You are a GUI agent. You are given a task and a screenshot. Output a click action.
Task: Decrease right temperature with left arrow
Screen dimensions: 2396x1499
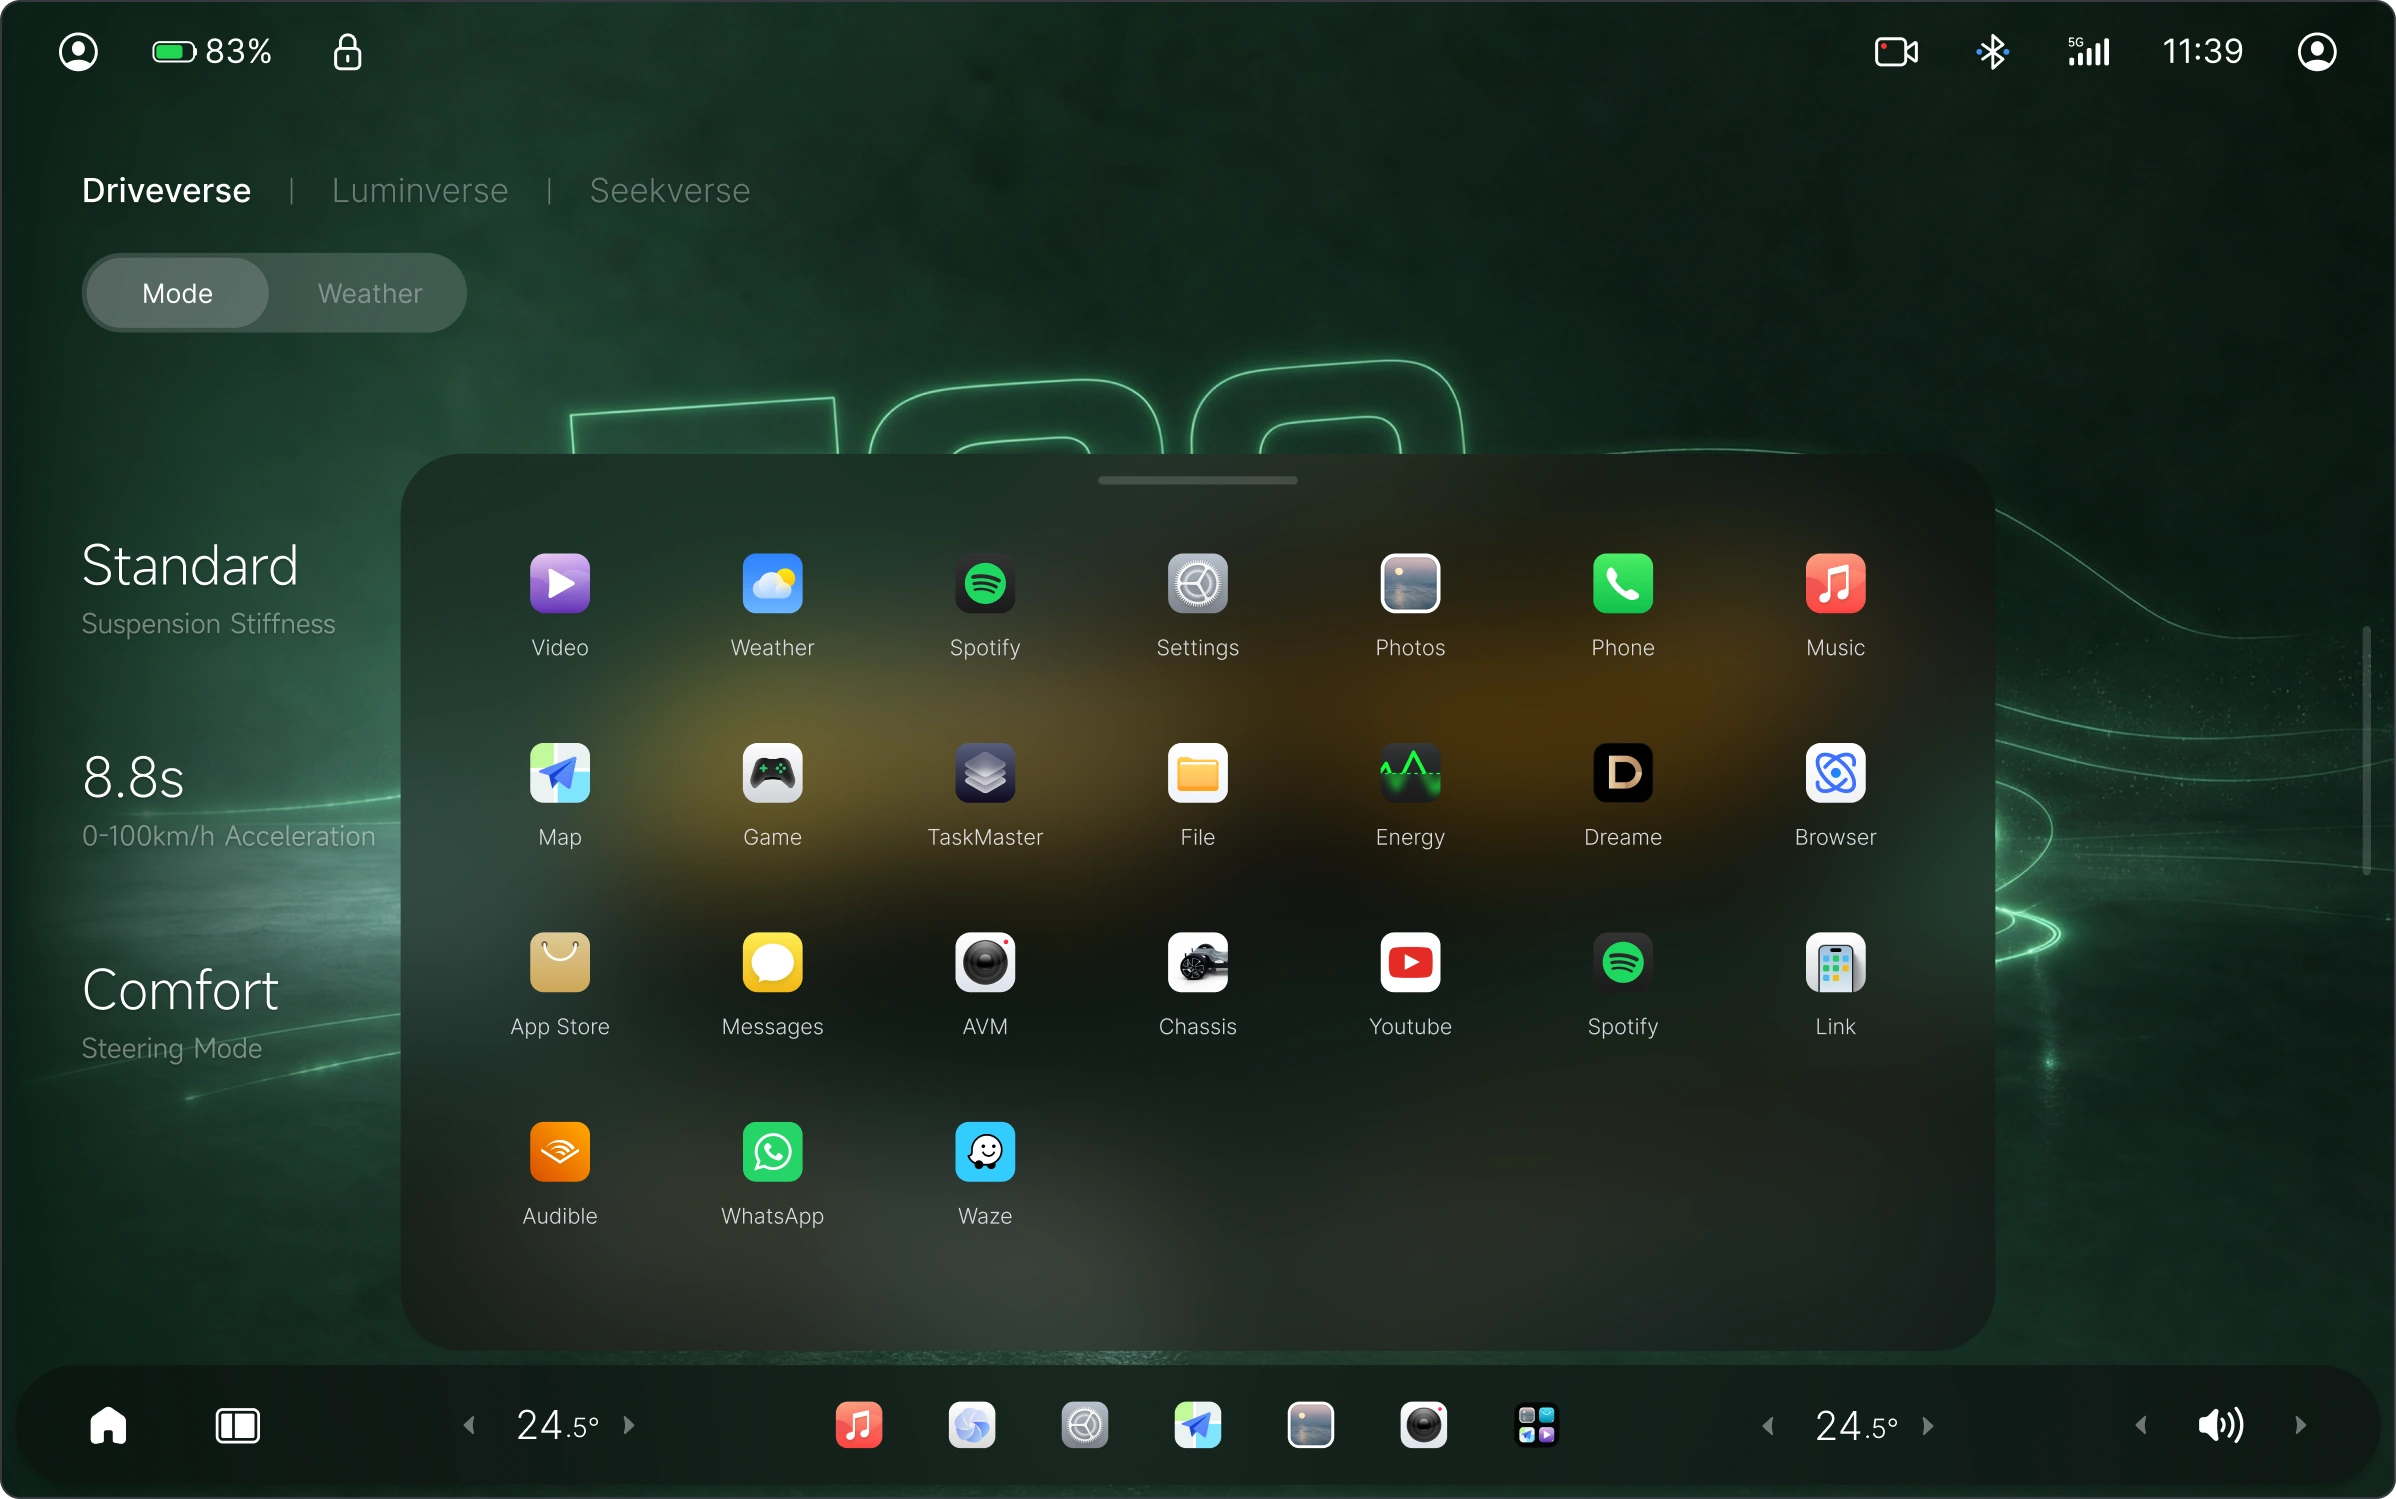coord(1768,1425)
